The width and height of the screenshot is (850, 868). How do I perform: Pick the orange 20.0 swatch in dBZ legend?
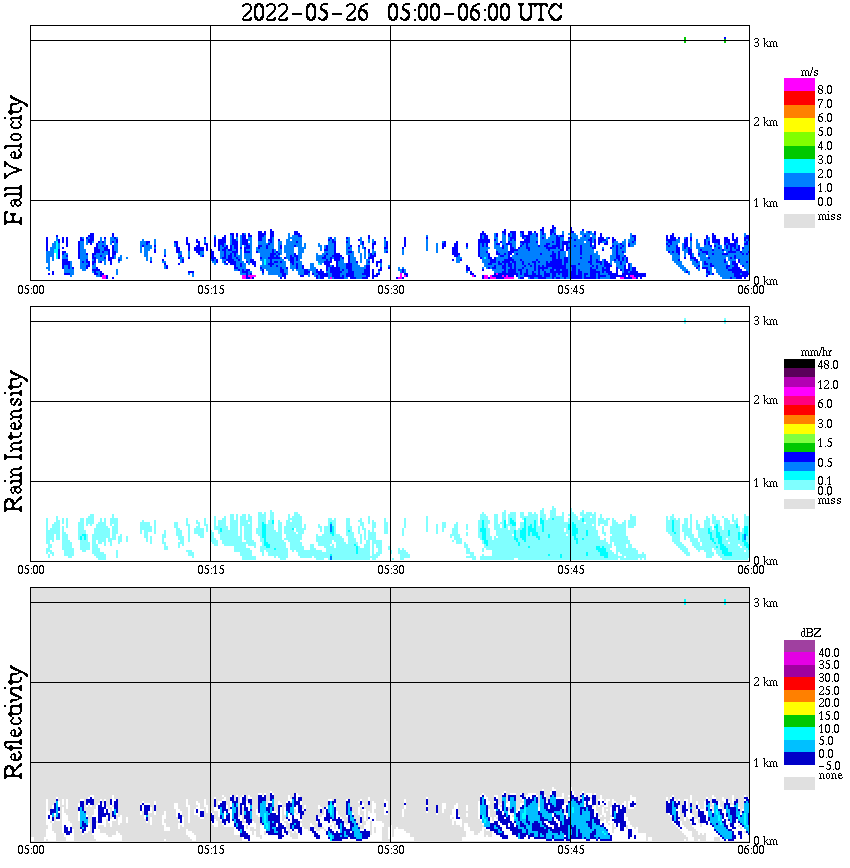click(x=799, y=696)
